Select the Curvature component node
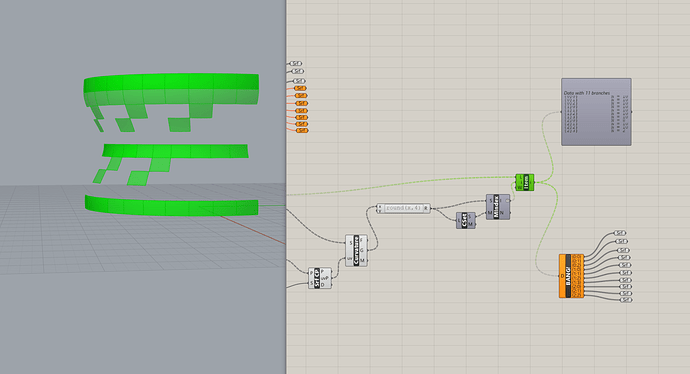The width and height of the screenshot is (690, 374). [356, 250]
